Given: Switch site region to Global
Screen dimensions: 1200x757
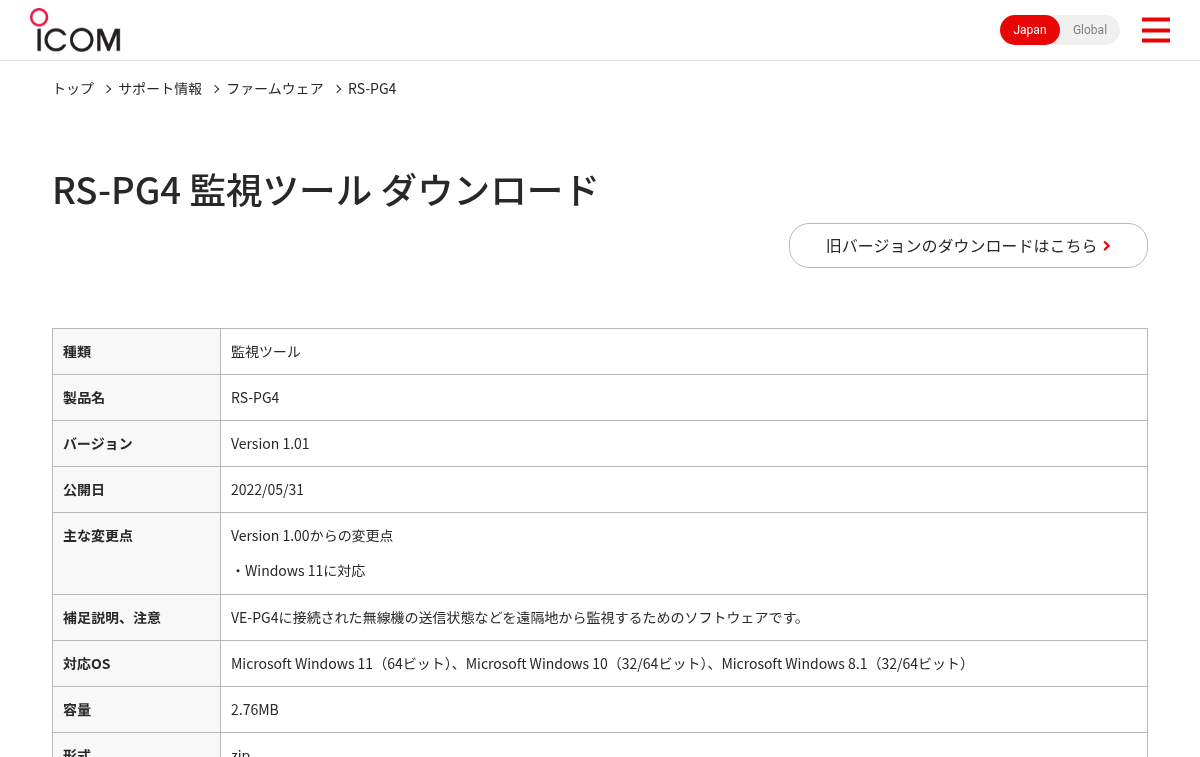Looking at the screenshot, I should pyautogui.click(x=1090, y=30).
